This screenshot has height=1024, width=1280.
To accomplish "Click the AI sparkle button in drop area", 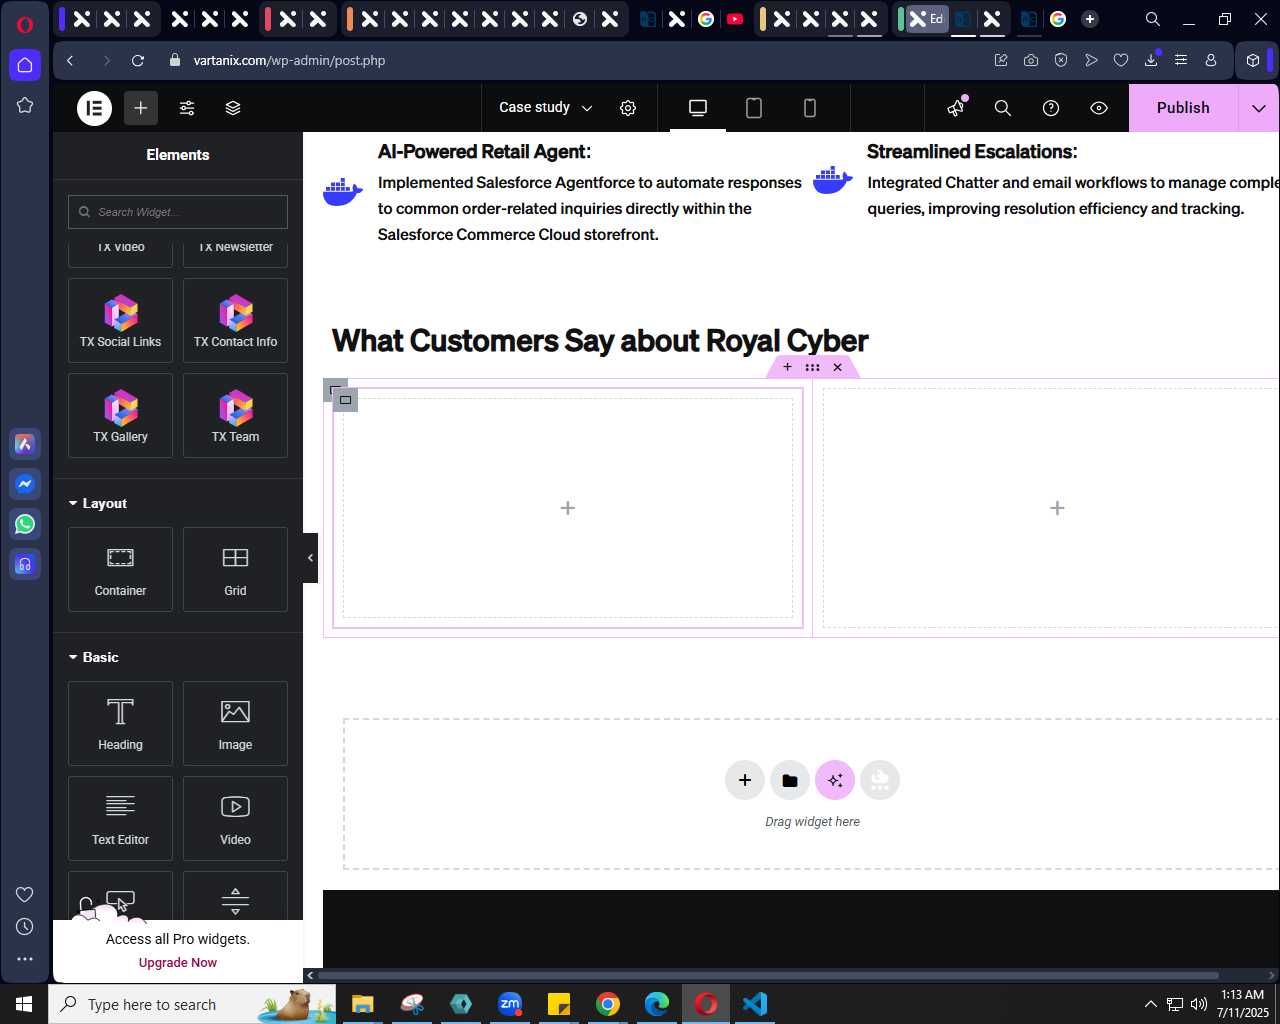I will (x=835, y=780).
